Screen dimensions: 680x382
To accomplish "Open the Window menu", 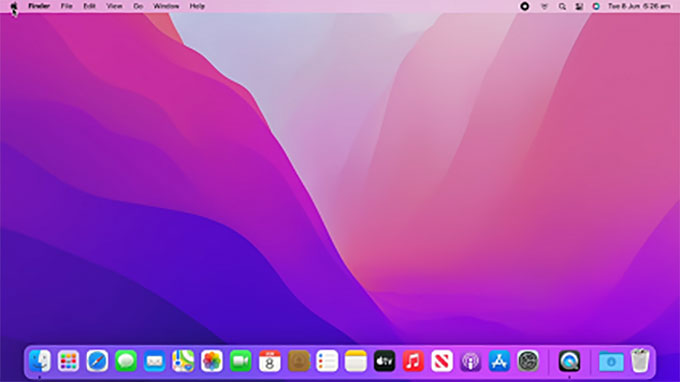I will click(166, 6).
